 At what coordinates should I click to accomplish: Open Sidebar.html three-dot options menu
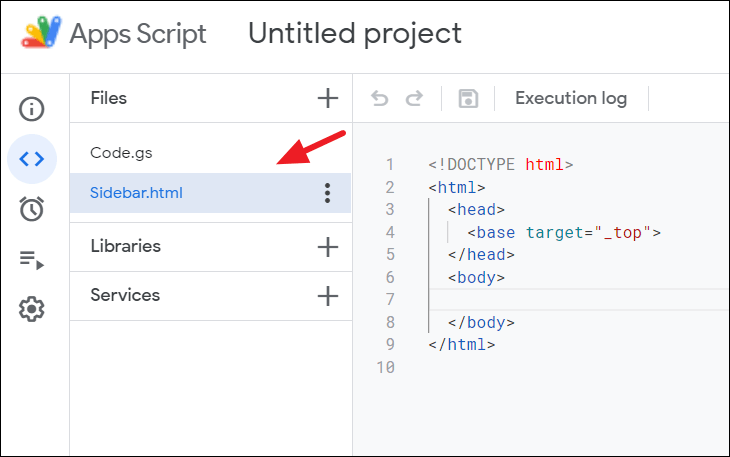click(x=327, y=193)
